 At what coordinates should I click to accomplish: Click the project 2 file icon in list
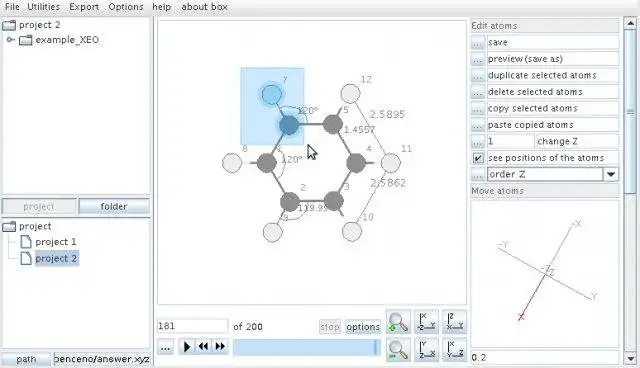(x=26, y=258)
